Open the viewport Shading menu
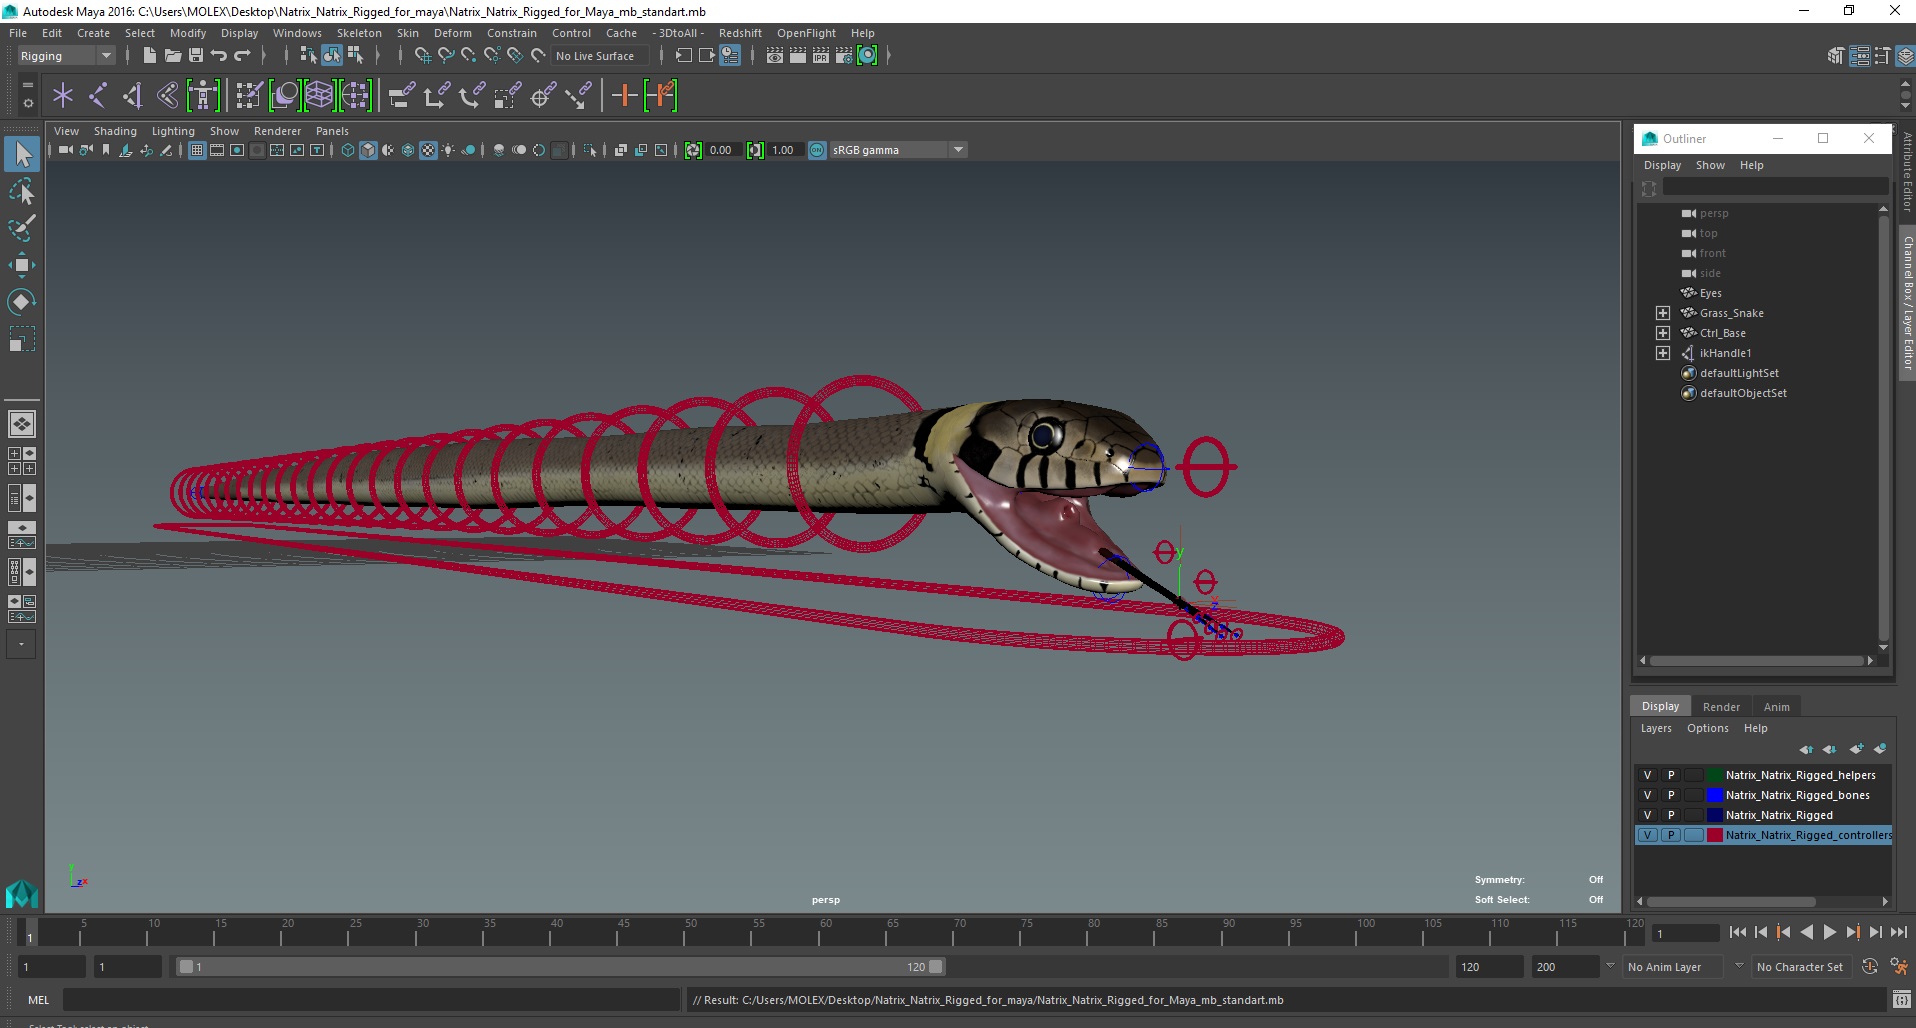Screen dimensions: 1916x1028 (115, 131)
